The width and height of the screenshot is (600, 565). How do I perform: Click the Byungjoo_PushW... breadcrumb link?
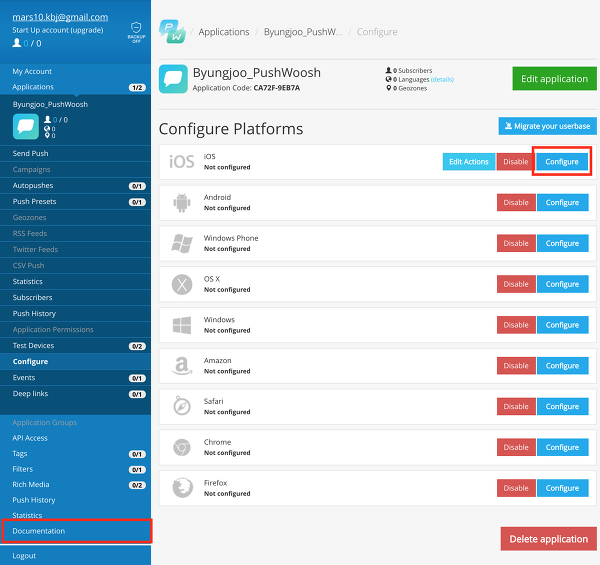[x=303, y=32]
